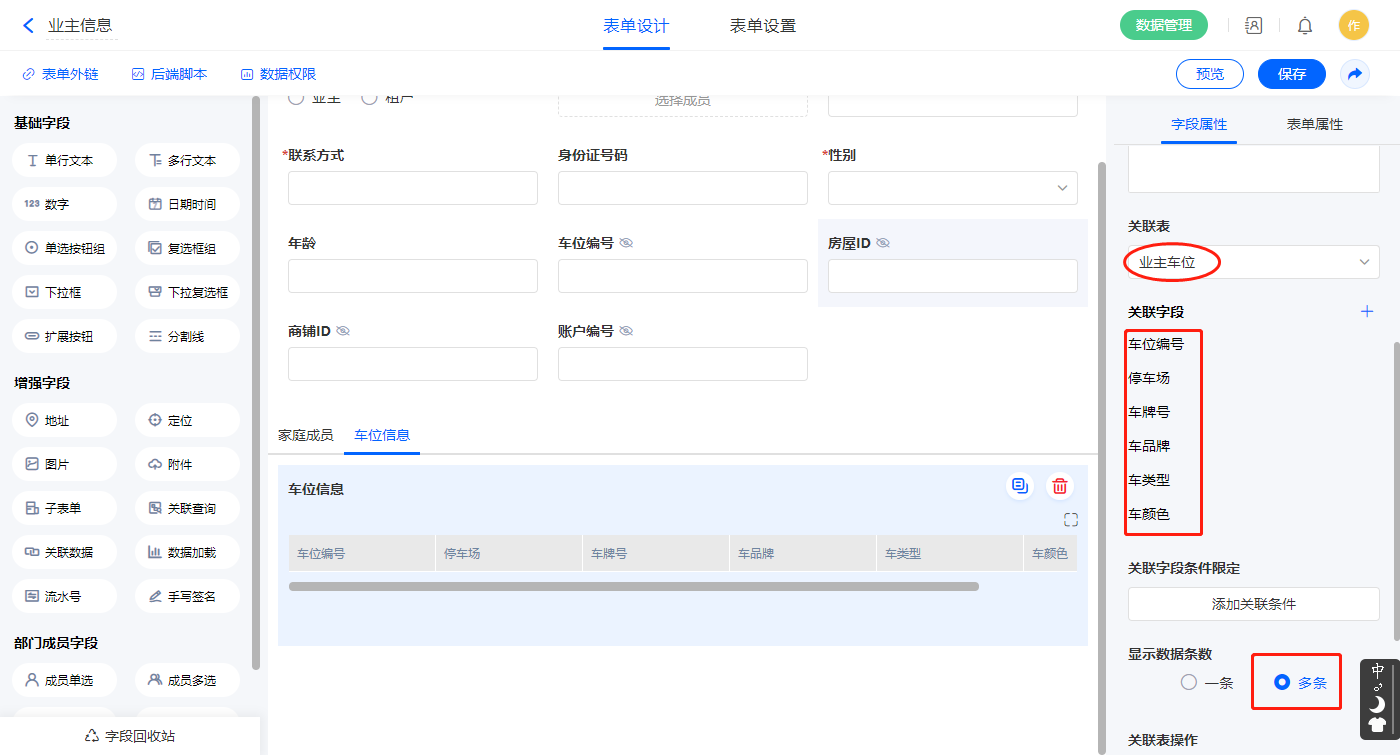
Task: Switch to the 表单设置 tab
Action: point(763,26)
